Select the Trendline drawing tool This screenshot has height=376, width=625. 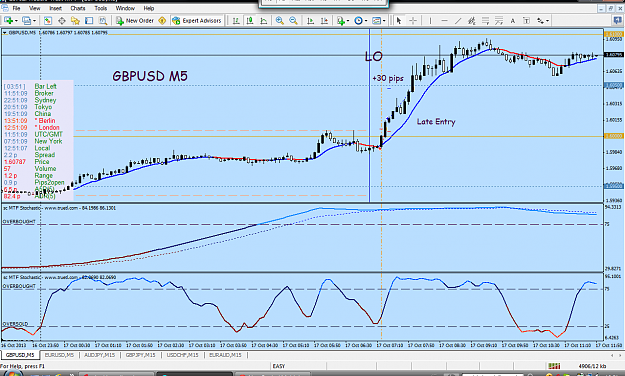(x=458, y=20)
